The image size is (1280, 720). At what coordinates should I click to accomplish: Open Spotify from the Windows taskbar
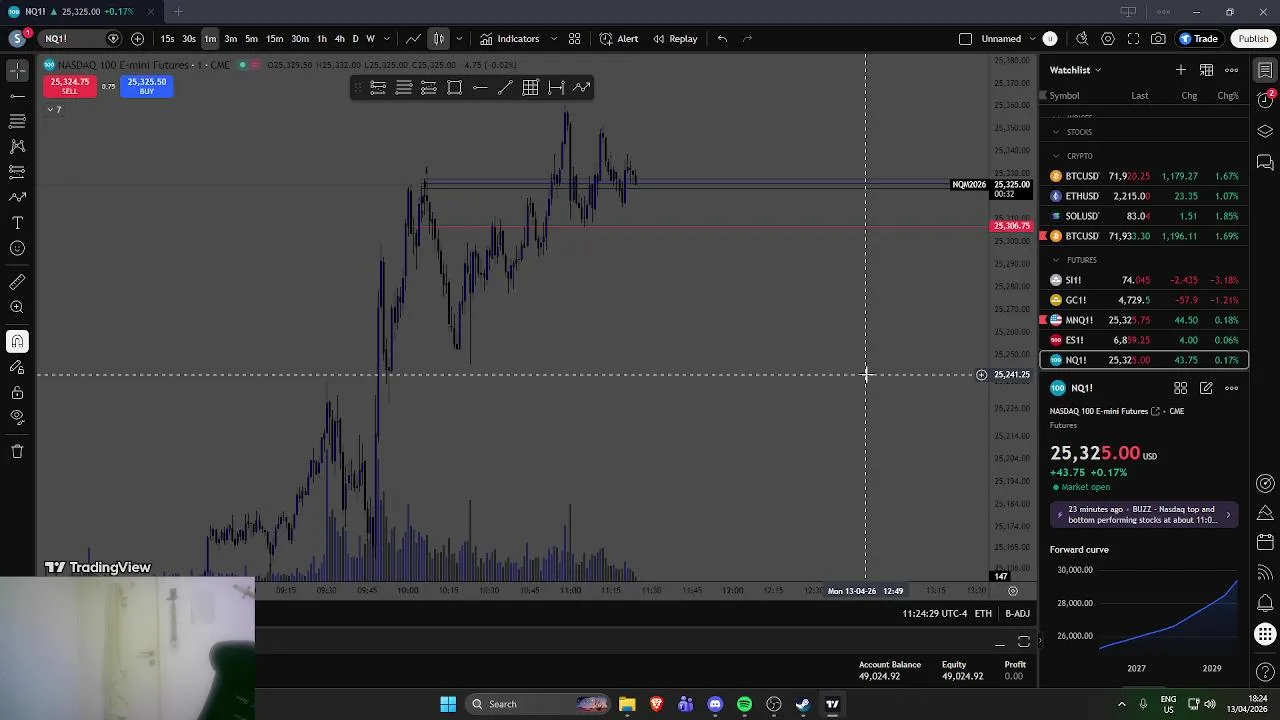point(744,704)
